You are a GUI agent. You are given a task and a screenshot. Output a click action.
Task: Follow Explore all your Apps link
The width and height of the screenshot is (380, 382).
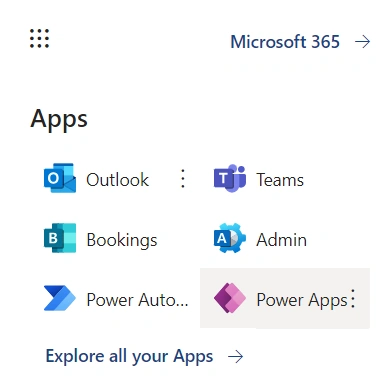[129, 357]
